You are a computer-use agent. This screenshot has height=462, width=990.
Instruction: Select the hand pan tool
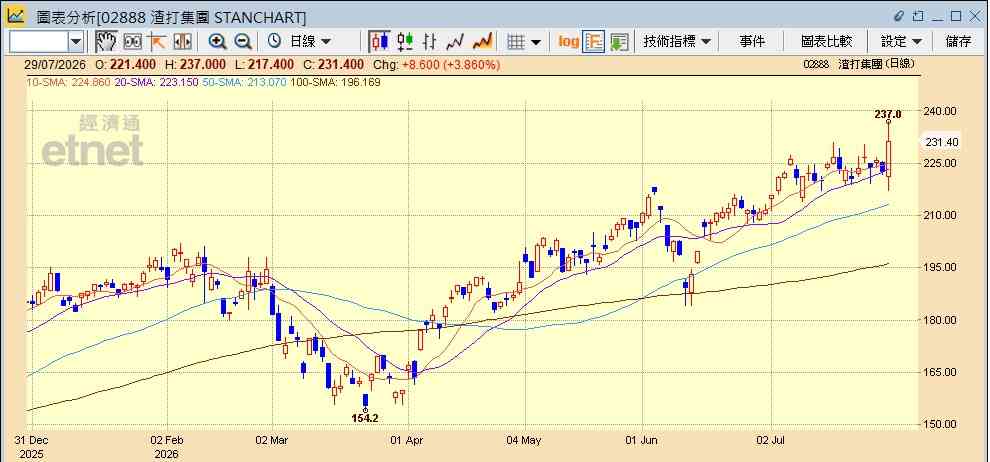click(x=106, y=42)
